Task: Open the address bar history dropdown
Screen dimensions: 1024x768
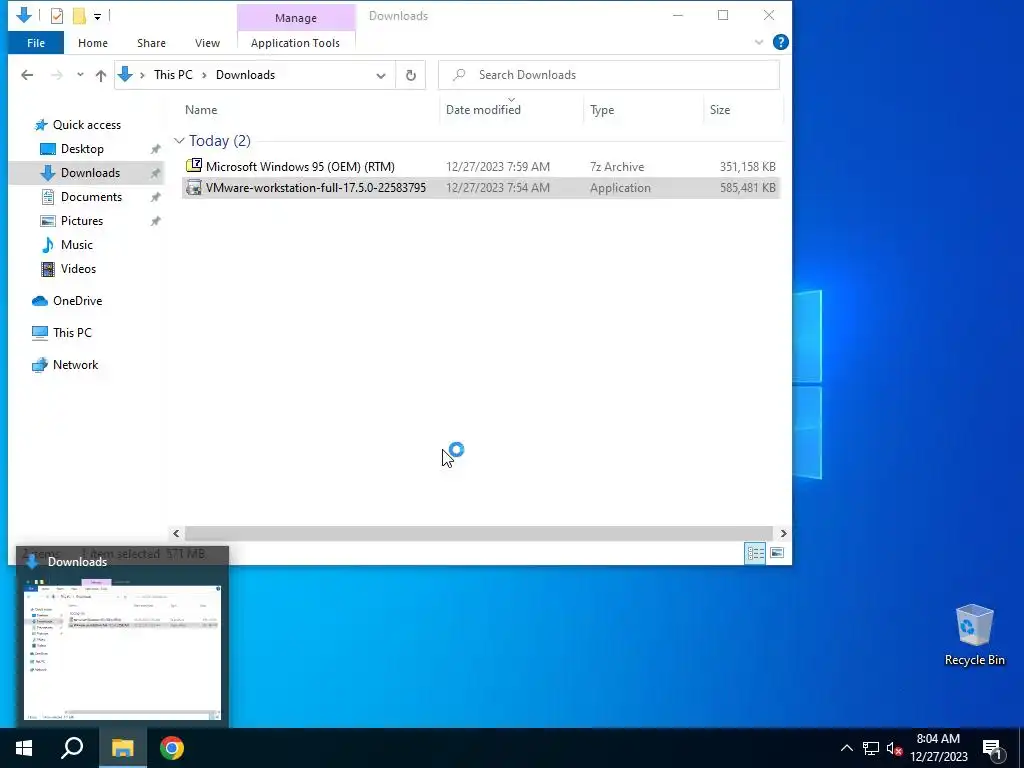Action: coord(381,75)
